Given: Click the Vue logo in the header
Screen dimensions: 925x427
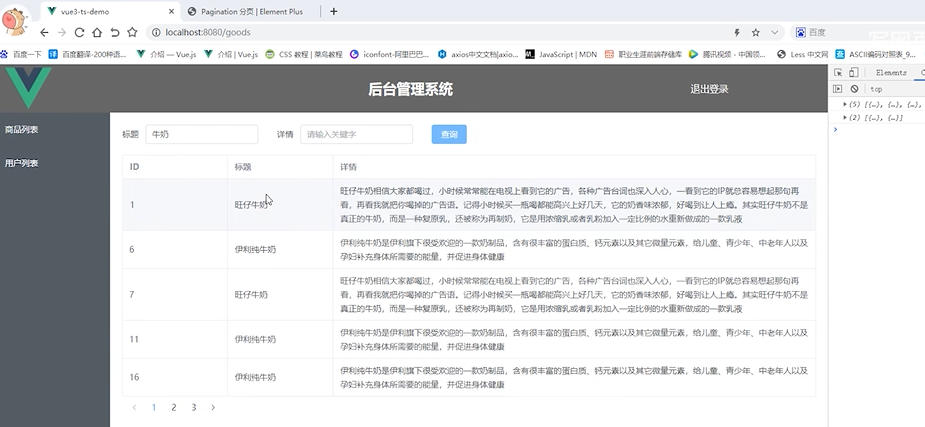Looking at the screenshot, I should [28, 87].
